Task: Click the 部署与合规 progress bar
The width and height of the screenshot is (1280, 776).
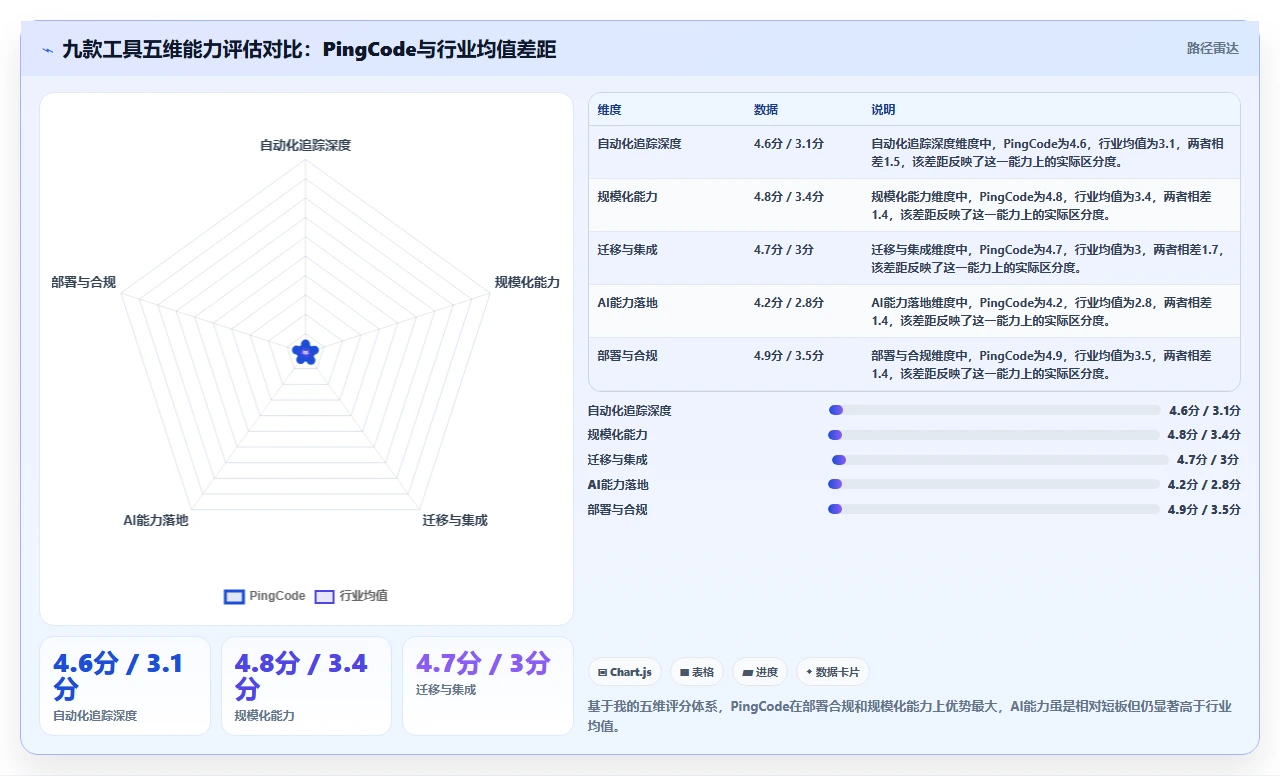Action: (x=994, y=510)
